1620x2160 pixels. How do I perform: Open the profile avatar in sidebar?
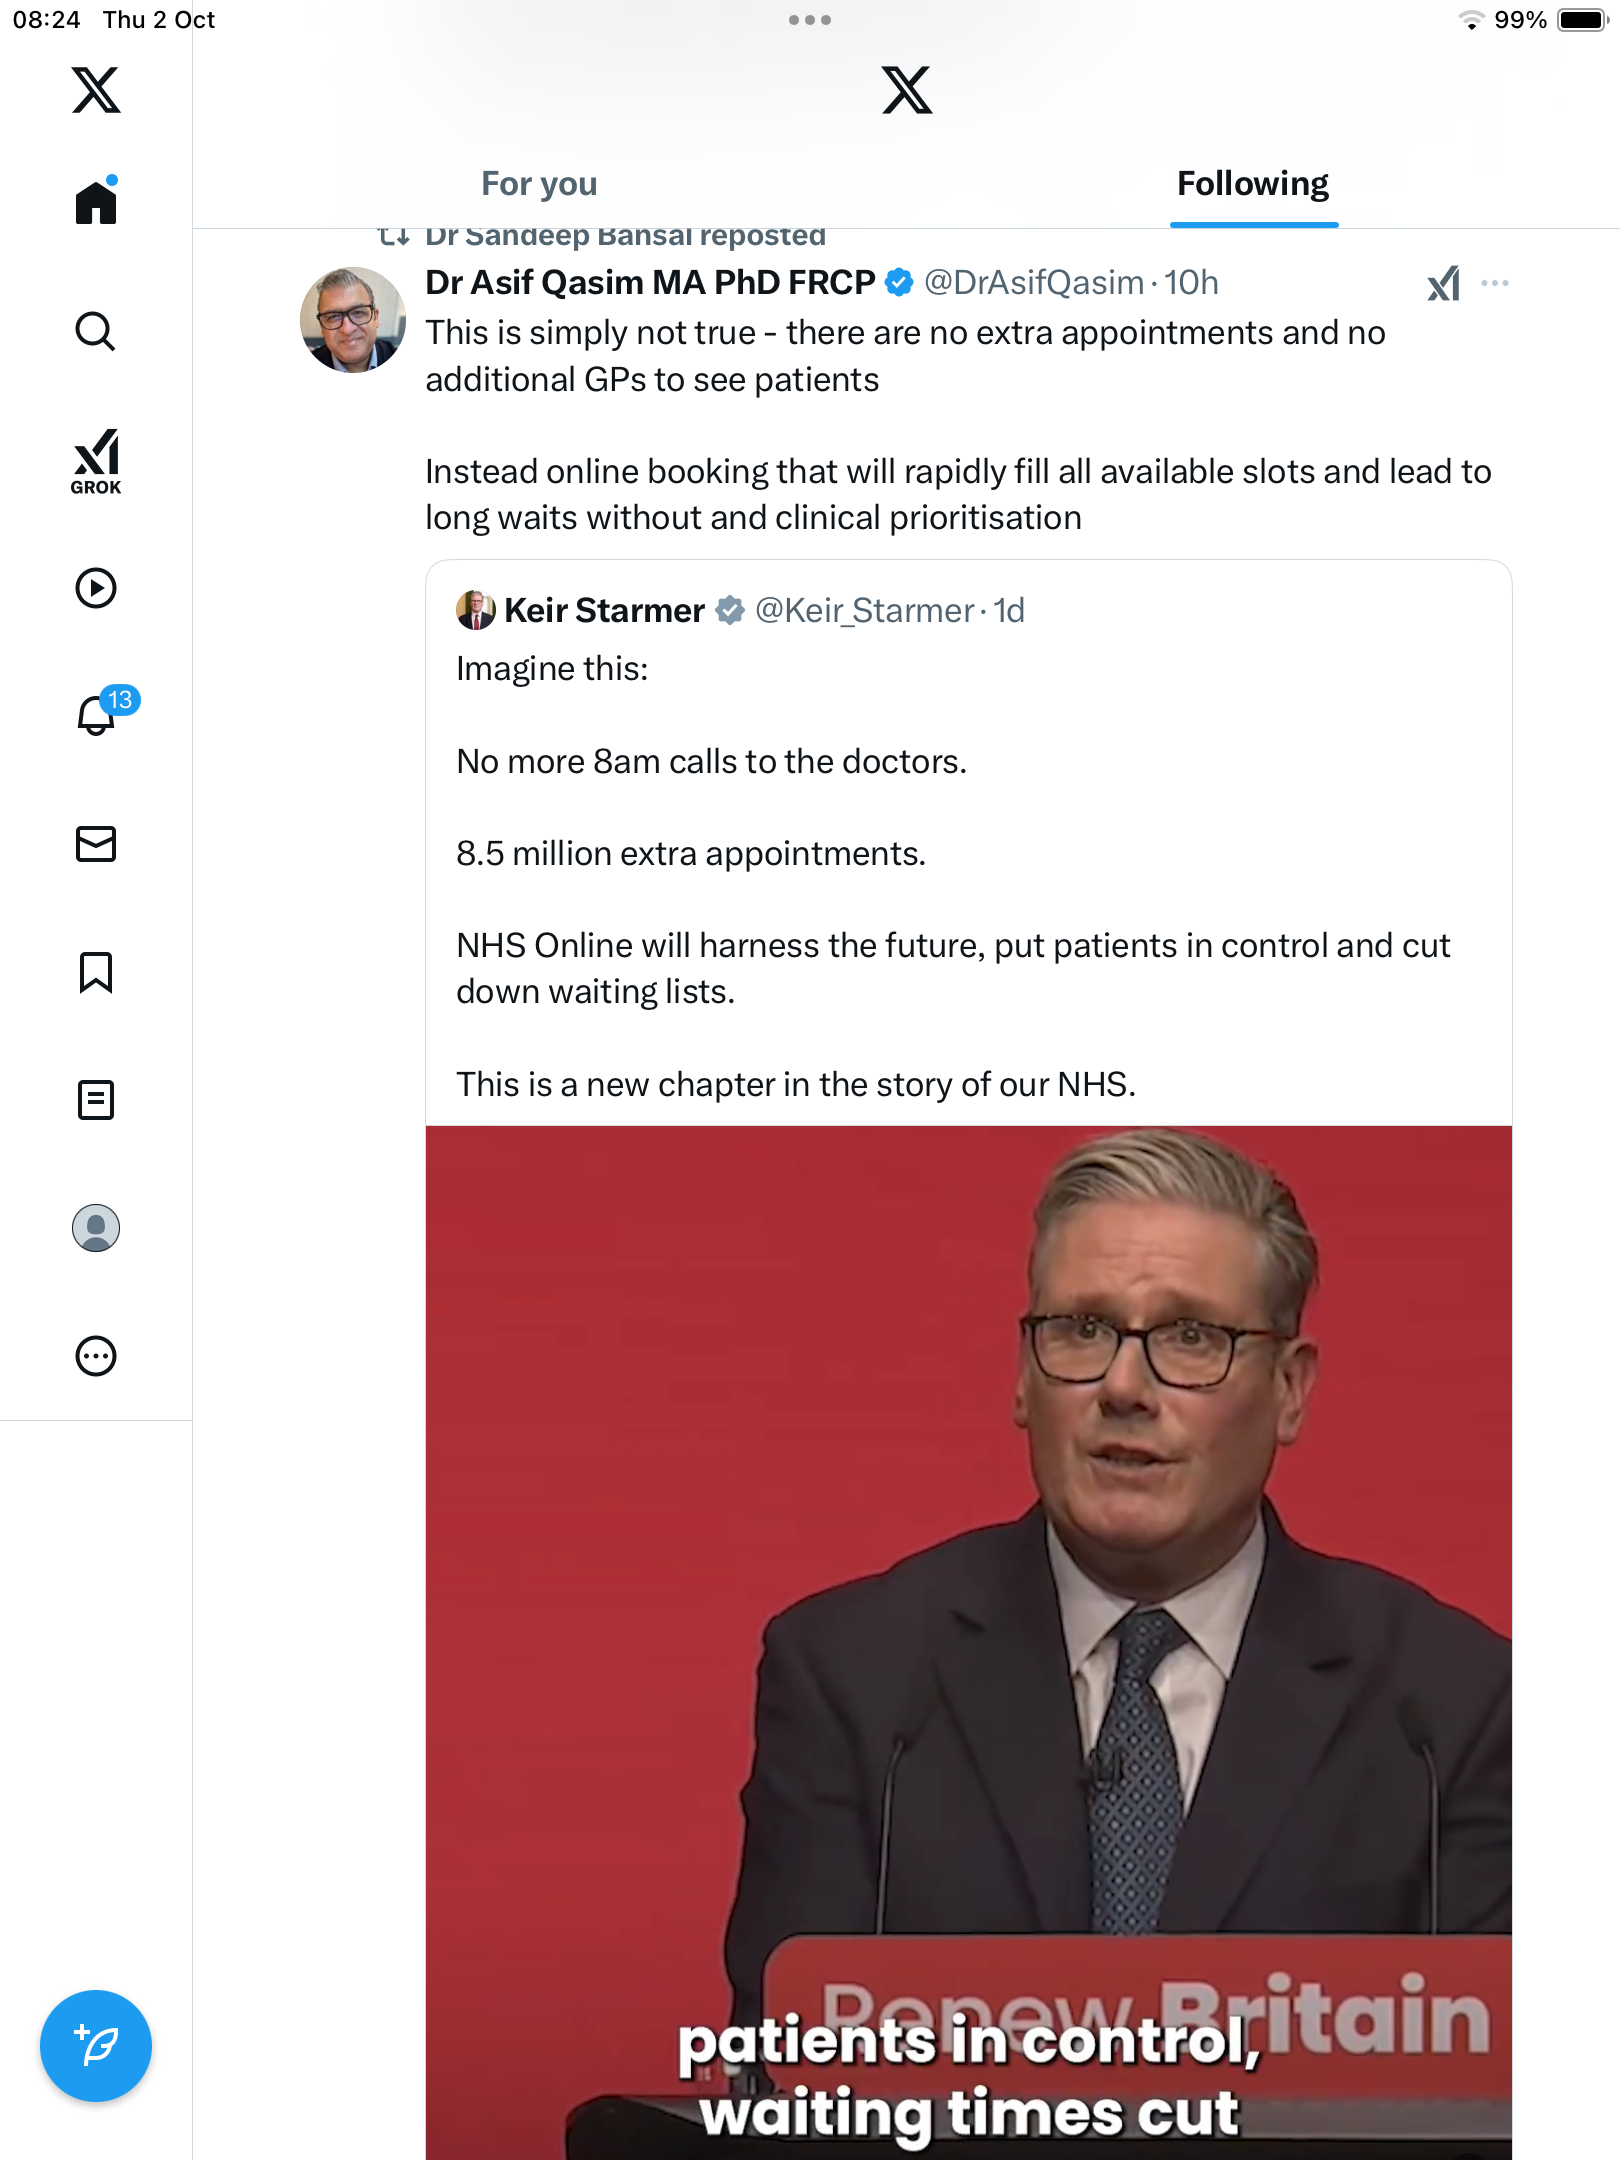tap(96, 1228)
